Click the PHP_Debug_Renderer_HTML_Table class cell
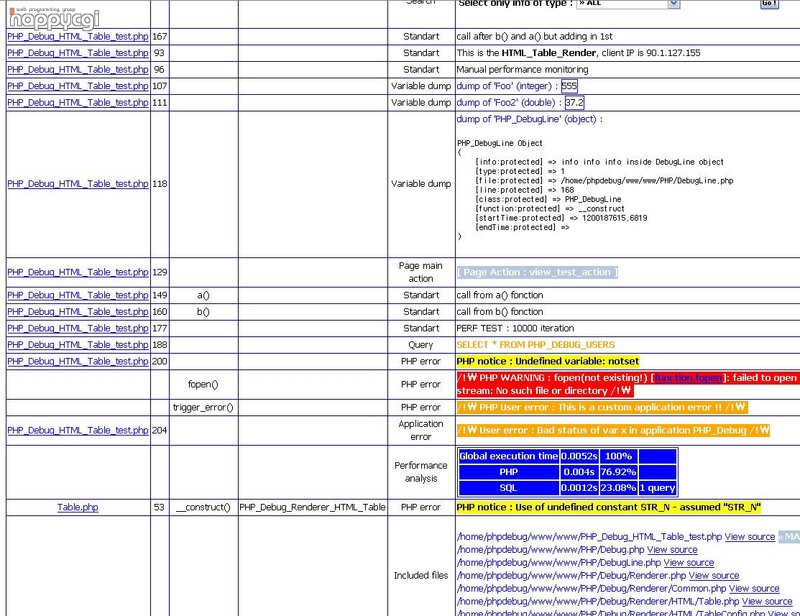Image resolution: width=800 pixels, height=616 pixels. tap(312, 507)
